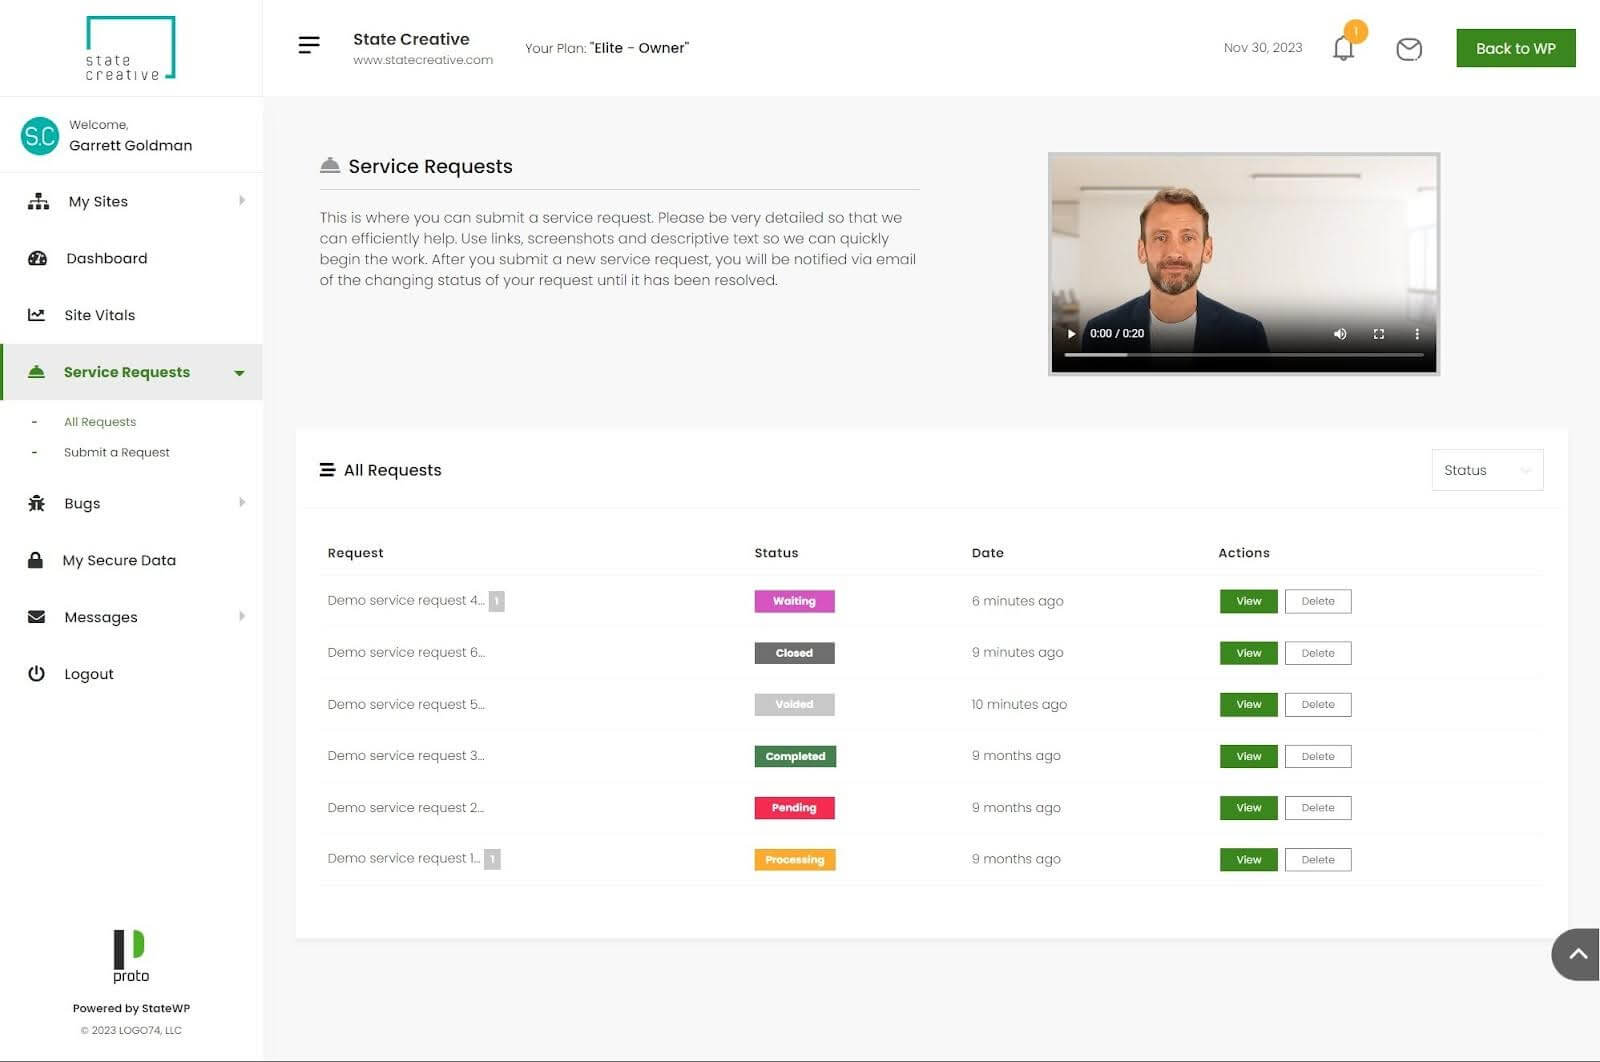Click the scroll-to-top arrow button
This screenshot has height=1062, width=1600.
click(1578, 955)
